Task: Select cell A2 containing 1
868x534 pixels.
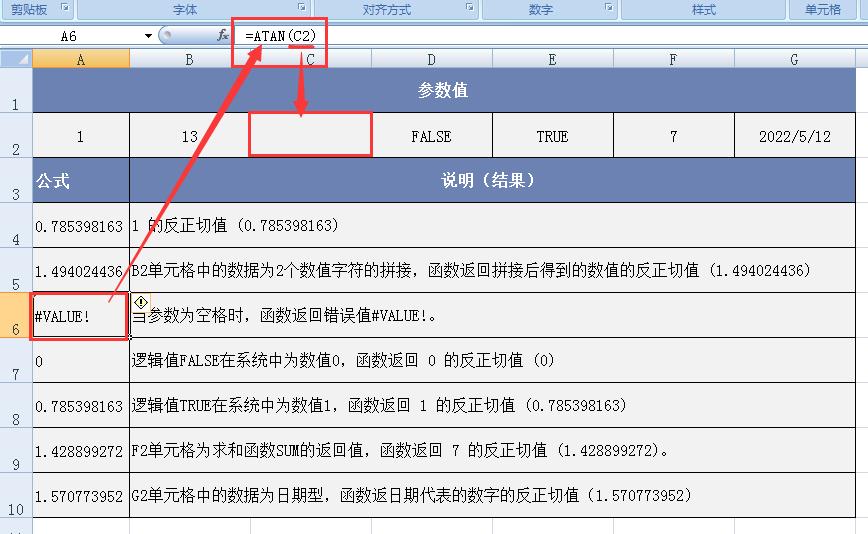Action: (81, 136)
